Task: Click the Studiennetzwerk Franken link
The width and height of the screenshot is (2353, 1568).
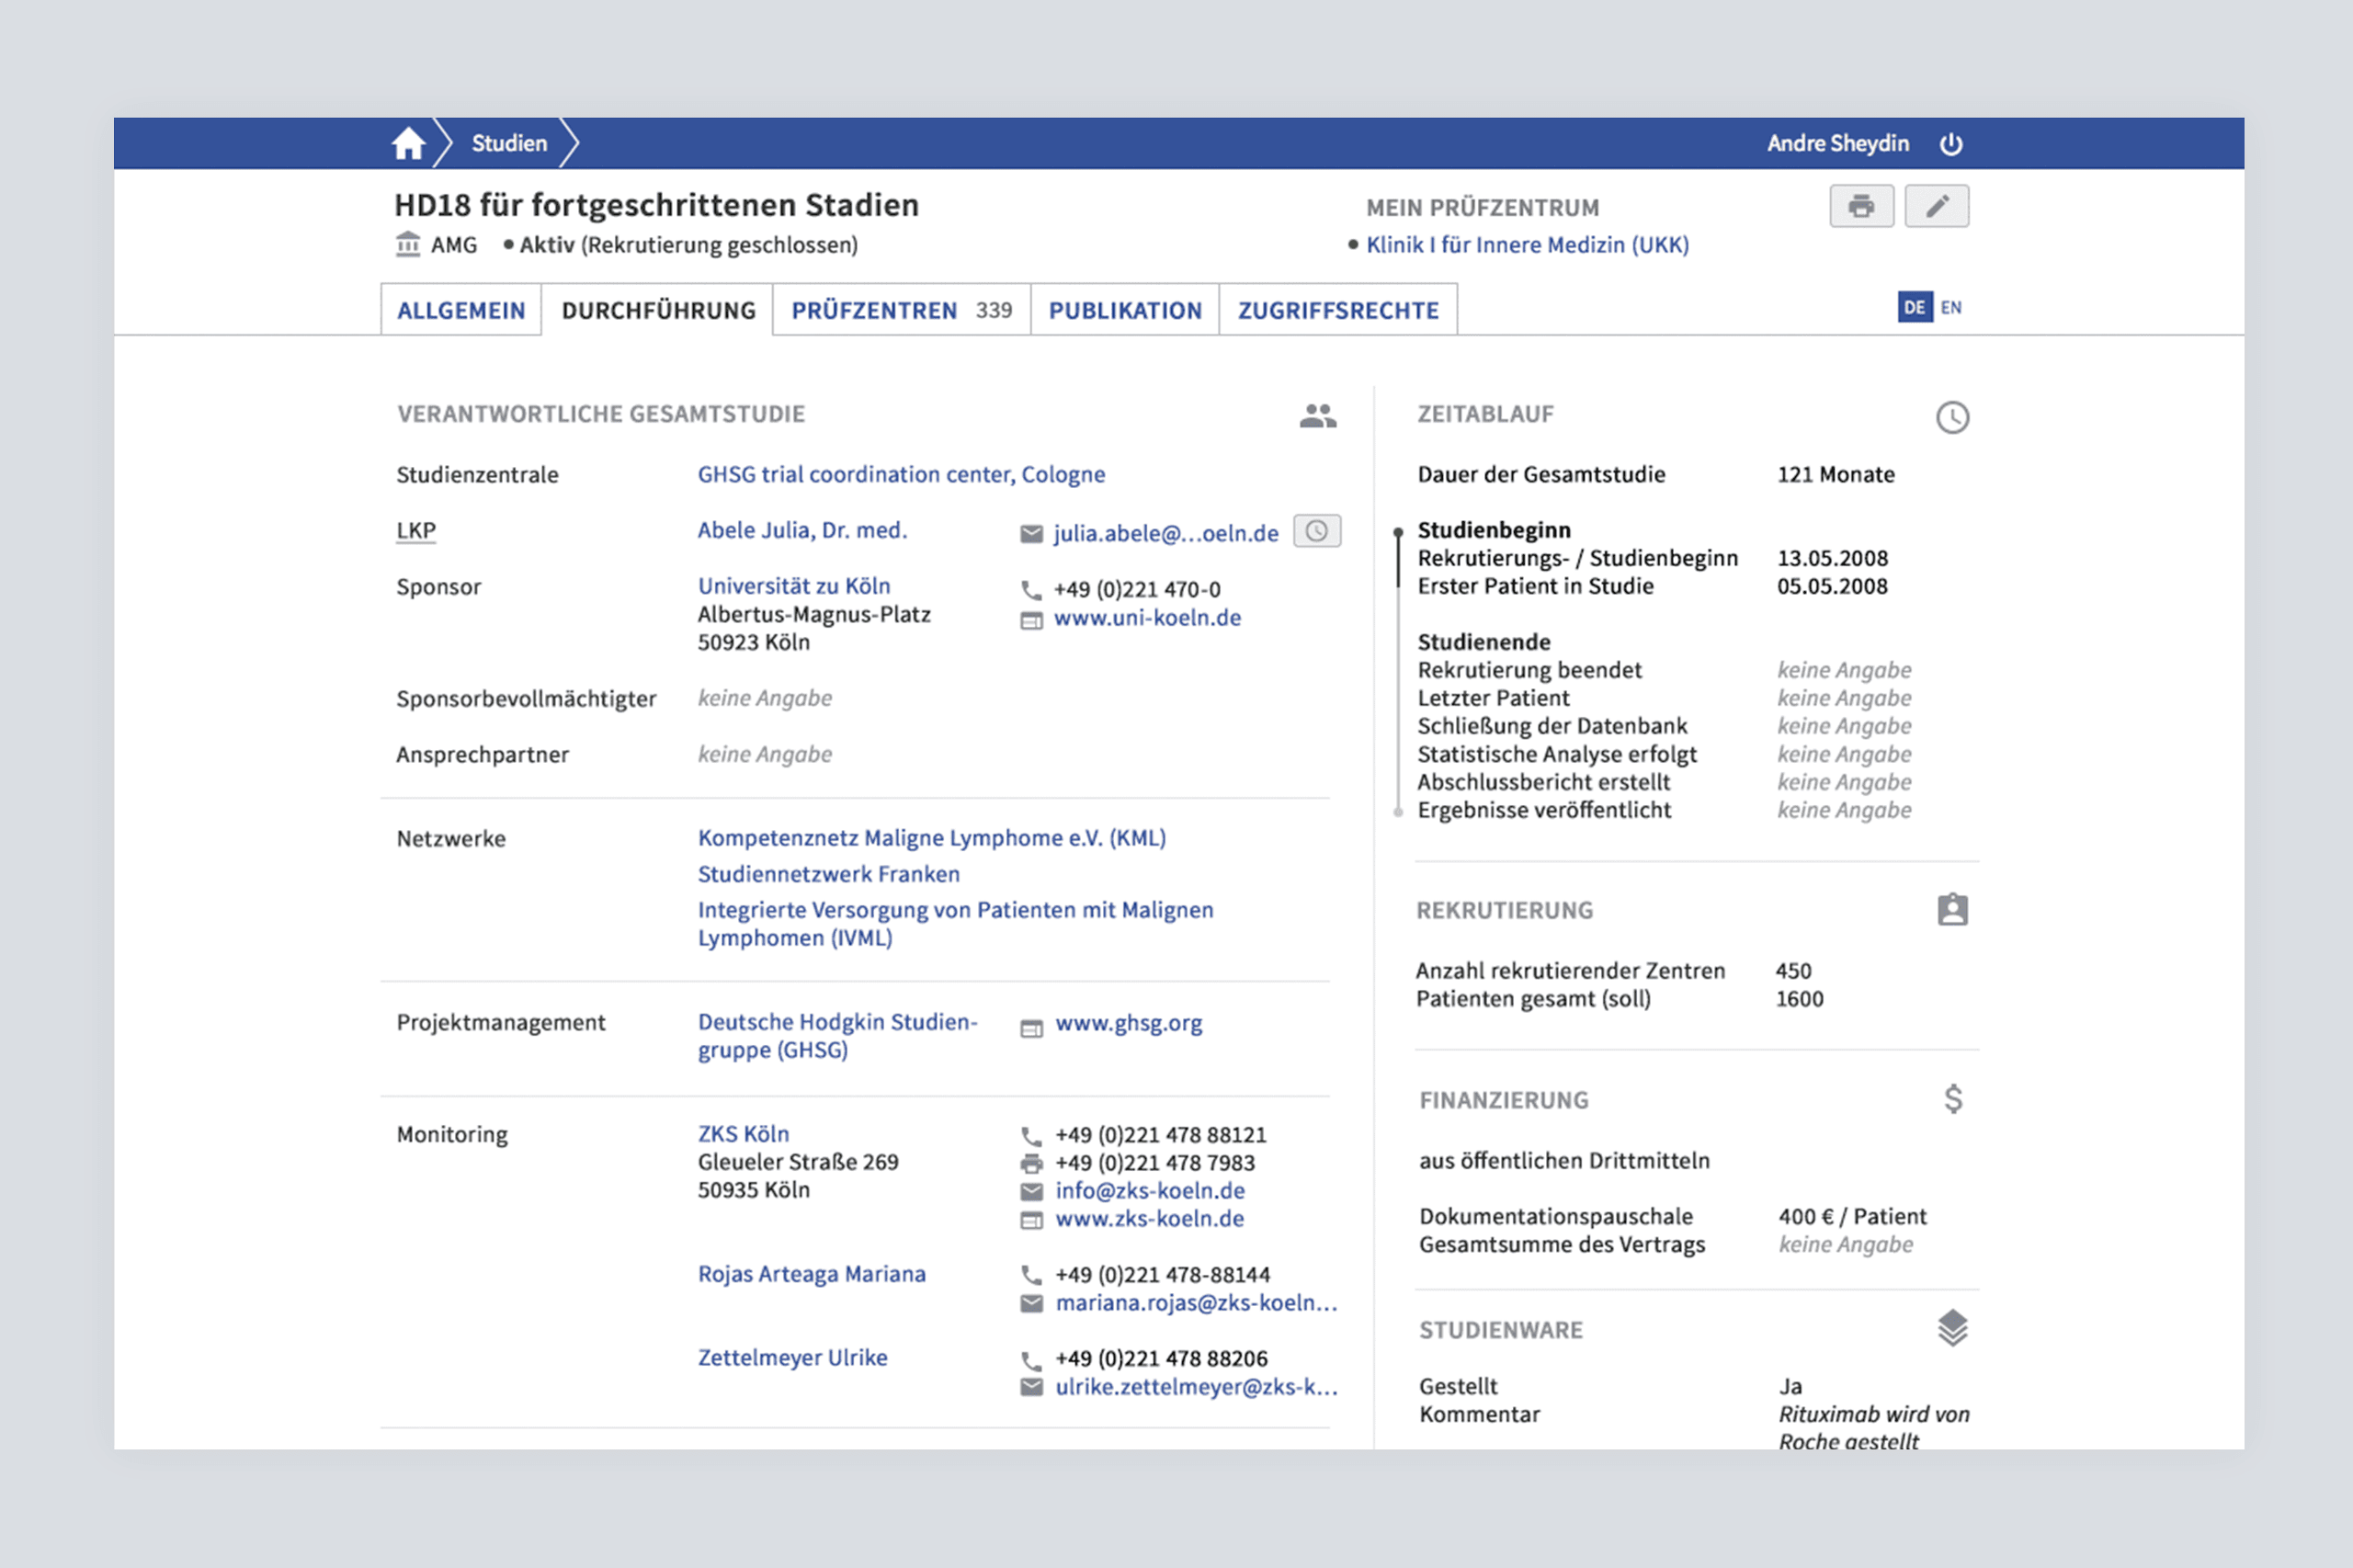Action: [828, 874]
